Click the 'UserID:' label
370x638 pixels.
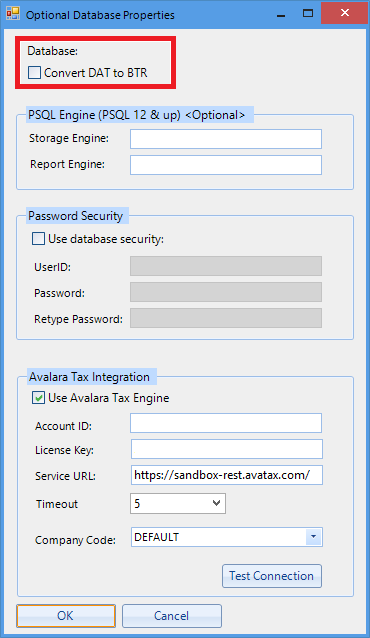tap(53, 267)
